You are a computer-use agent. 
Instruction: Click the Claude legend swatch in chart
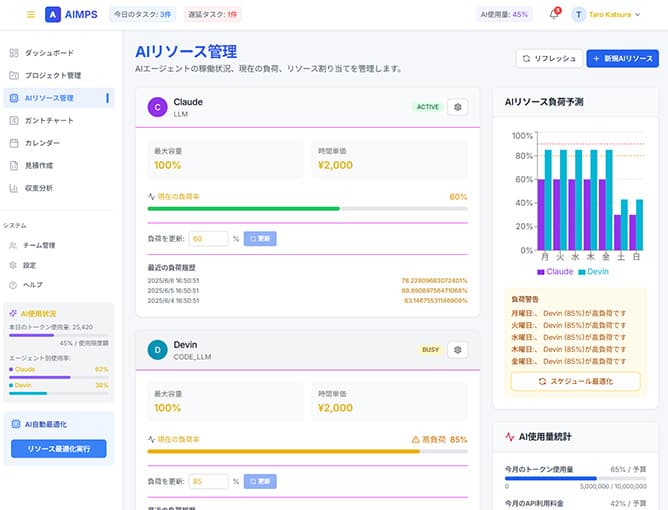pos(541,272)
